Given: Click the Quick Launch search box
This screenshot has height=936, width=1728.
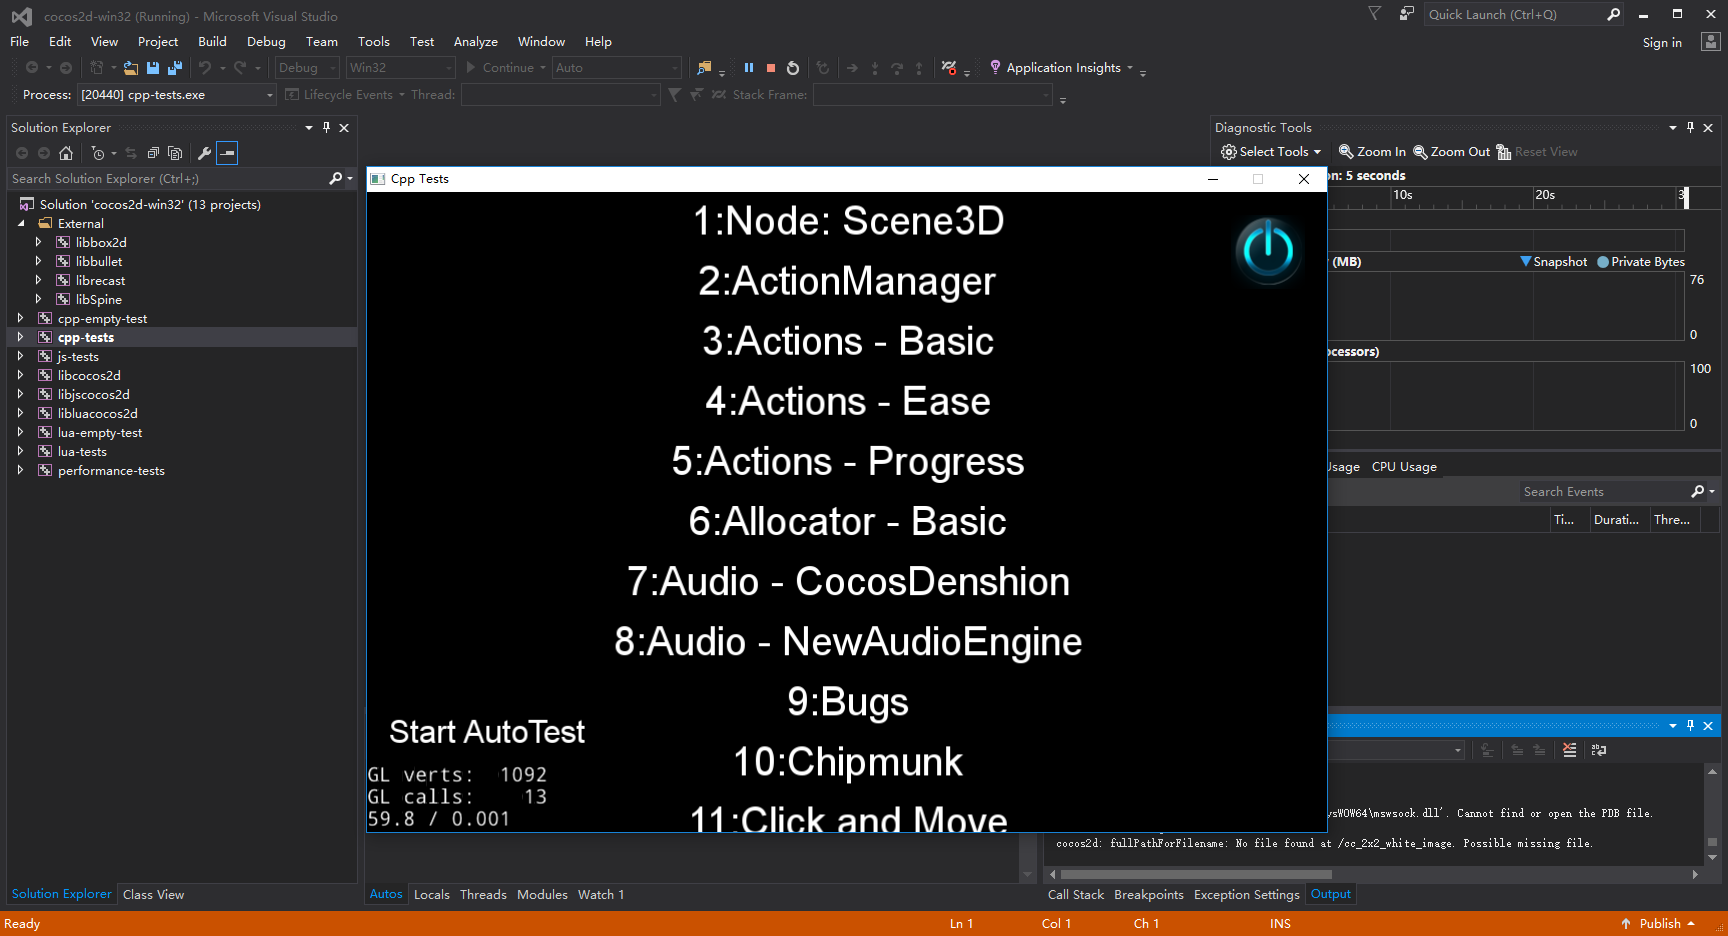Looking at the screenshot, I should click(1513, 14).
